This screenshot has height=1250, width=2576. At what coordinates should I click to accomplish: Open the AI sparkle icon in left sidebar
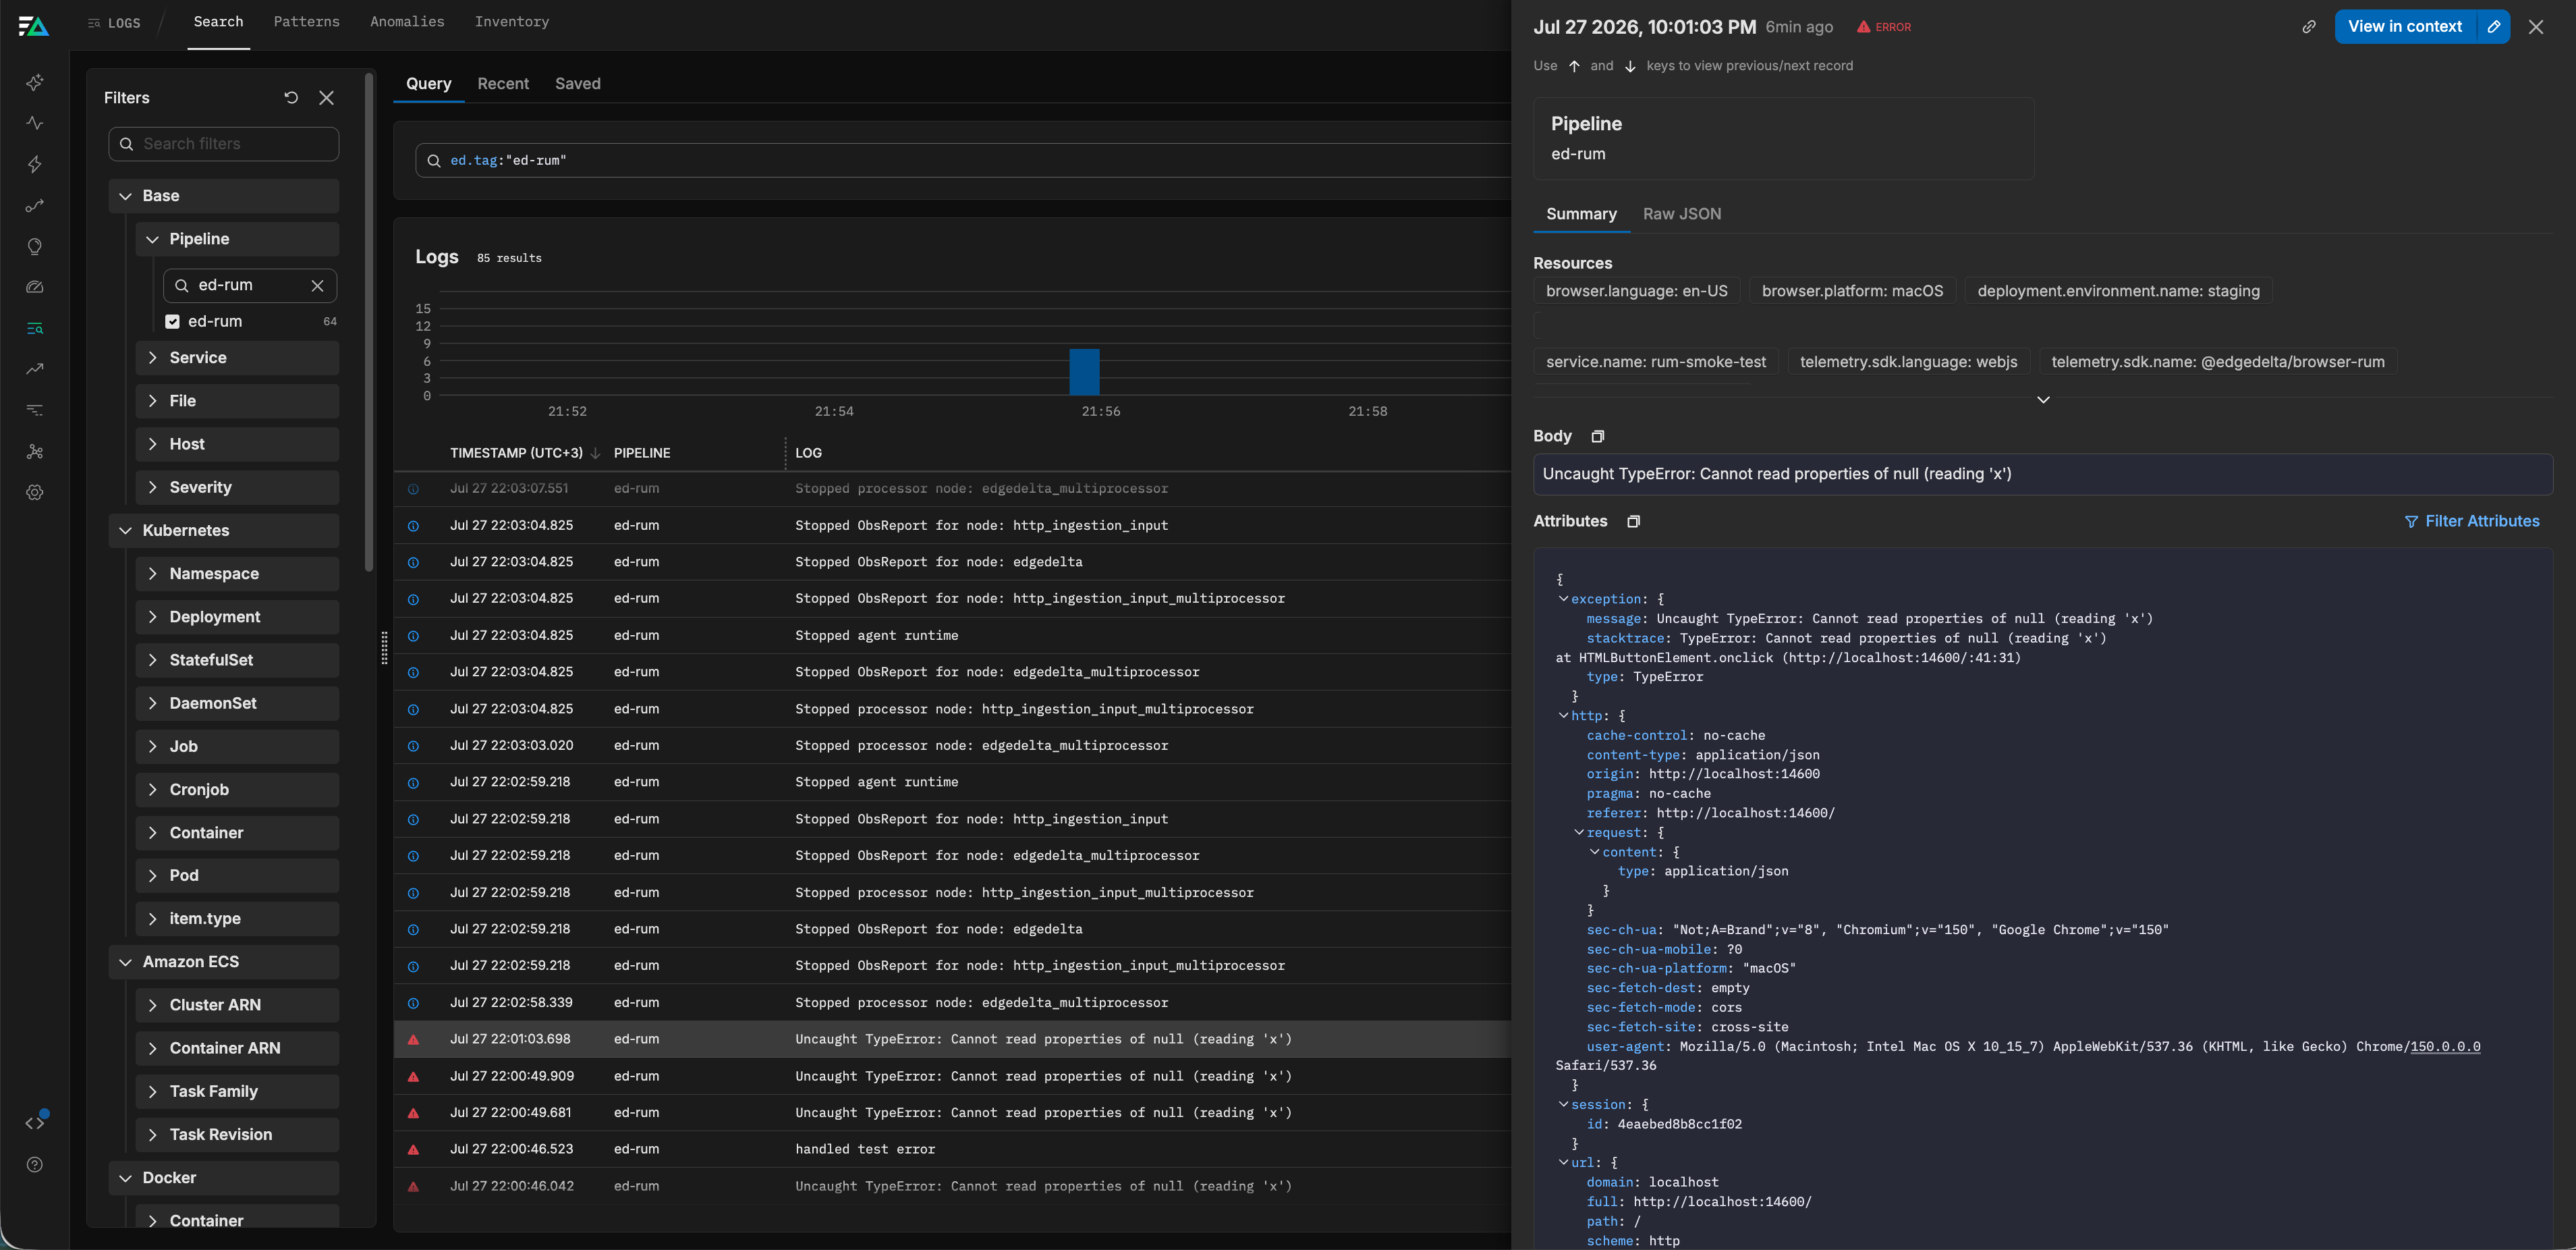tap(35, 82)
